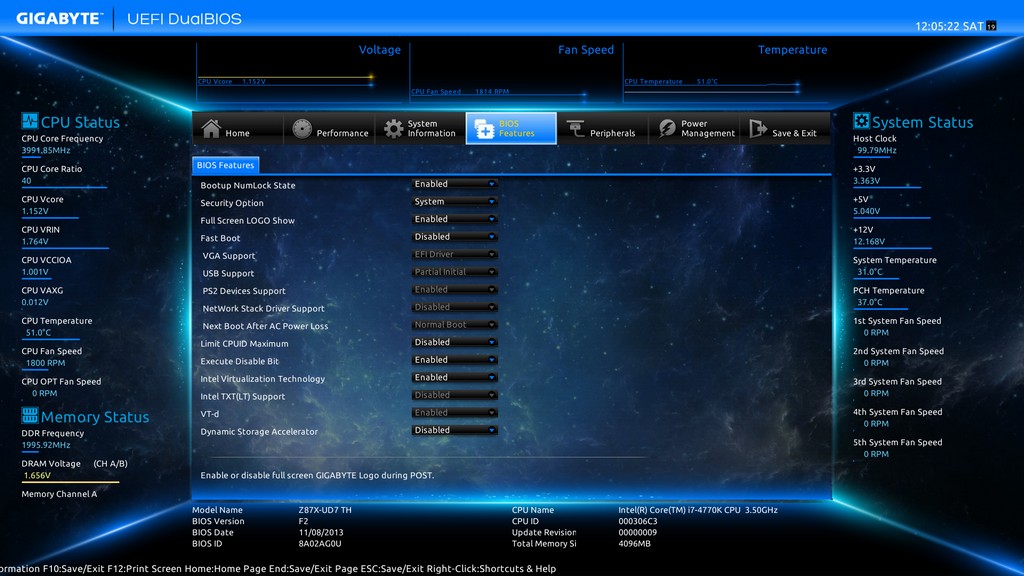Click the Model Name value Z87X-UD7 TH
1024x576 pixels.
pyautogui.click(x=325, y=510)
